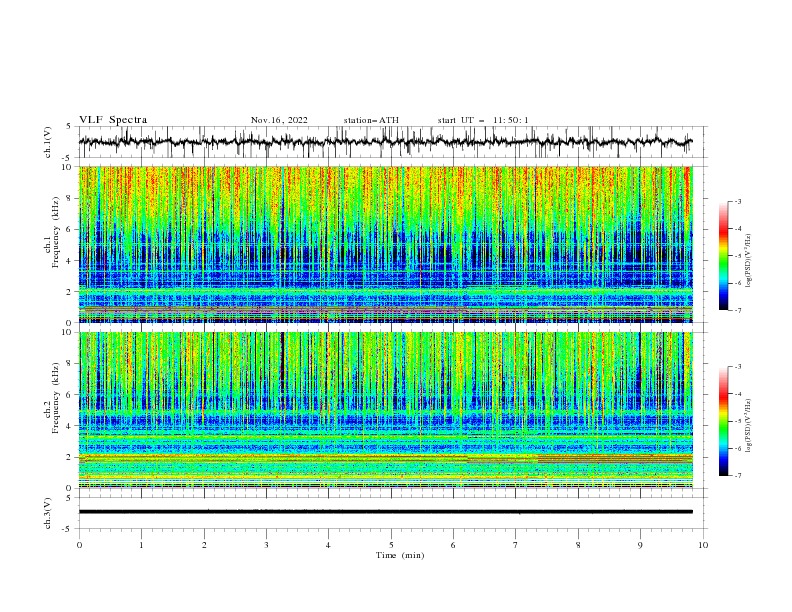Click the ch.1 spectrogram panel

[x=385, y=244]
